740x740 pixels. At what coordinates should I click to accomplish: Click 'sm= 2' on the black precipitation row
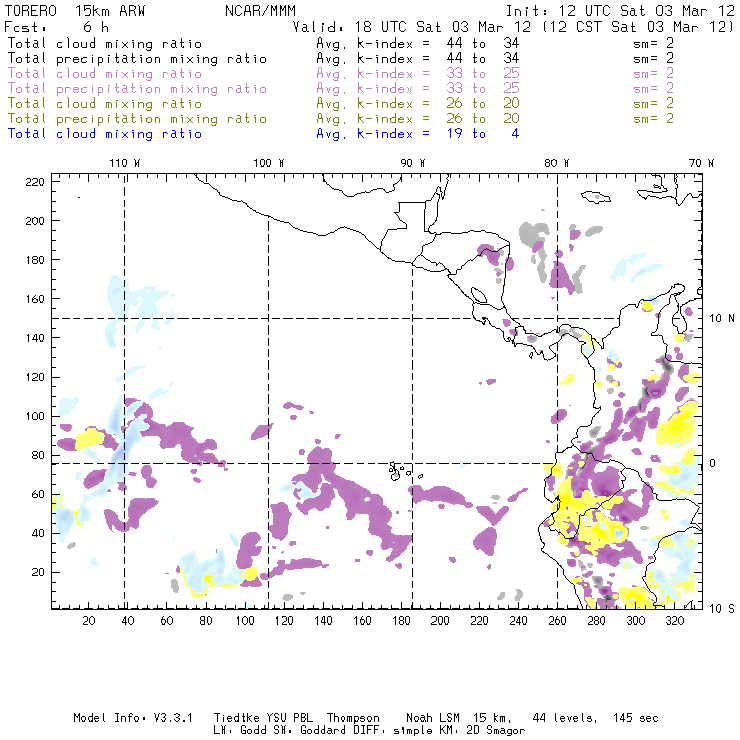click(x=654, y=59)
